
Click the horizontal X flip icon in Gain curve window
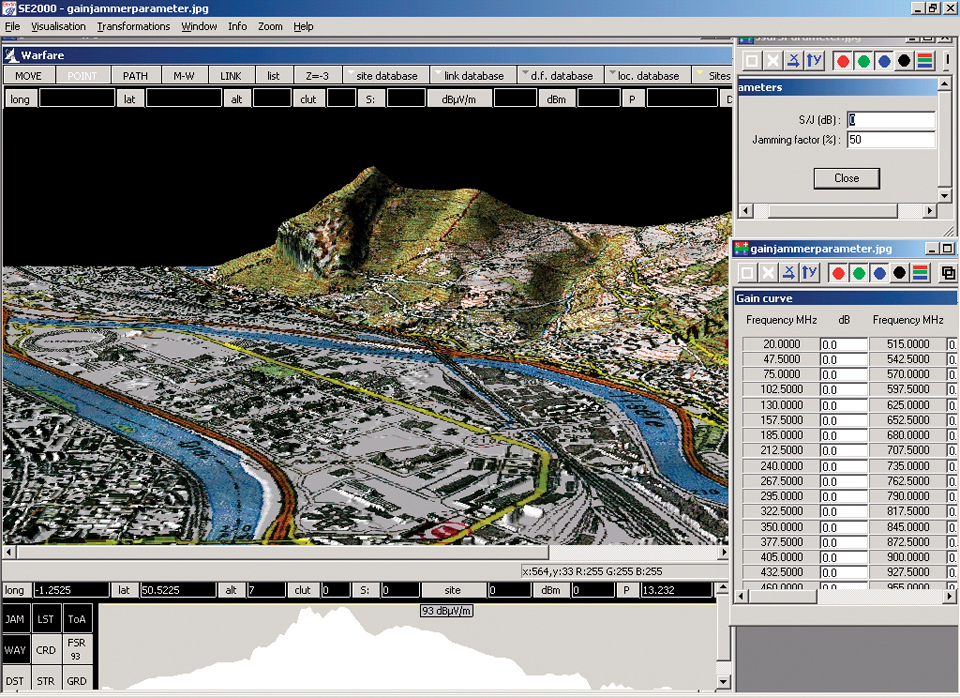[x=790, y=273]
